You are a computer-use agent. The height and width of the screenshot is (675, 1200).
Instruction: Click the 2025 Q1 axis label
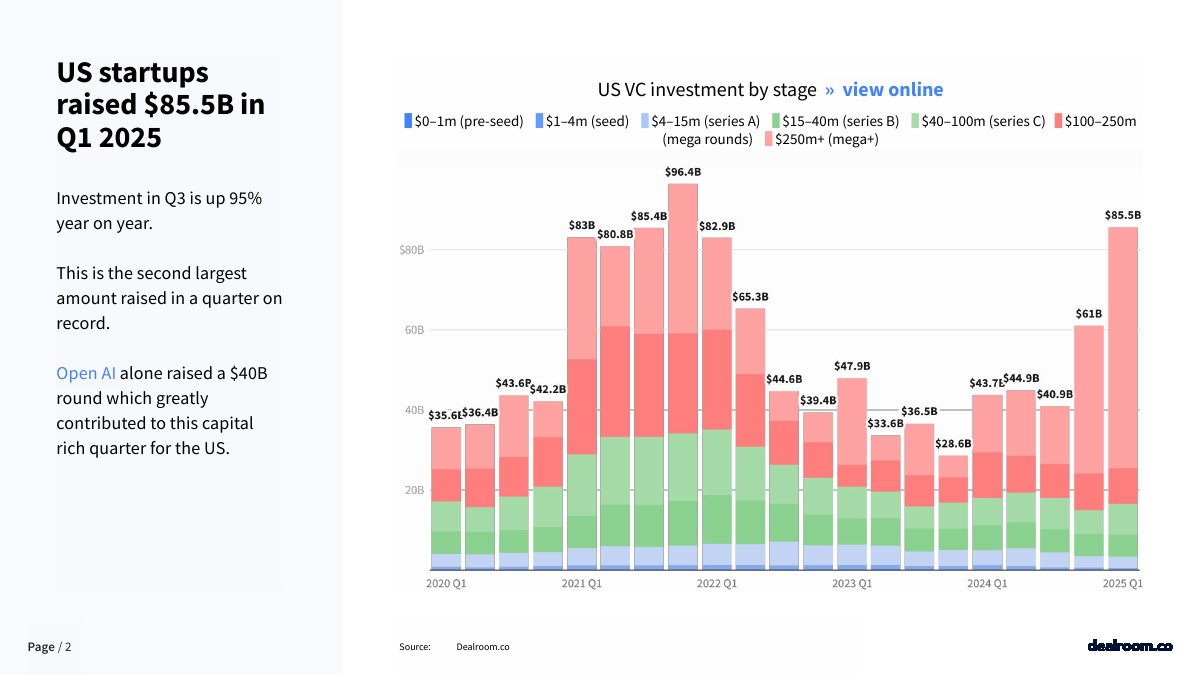point(1122,583)
